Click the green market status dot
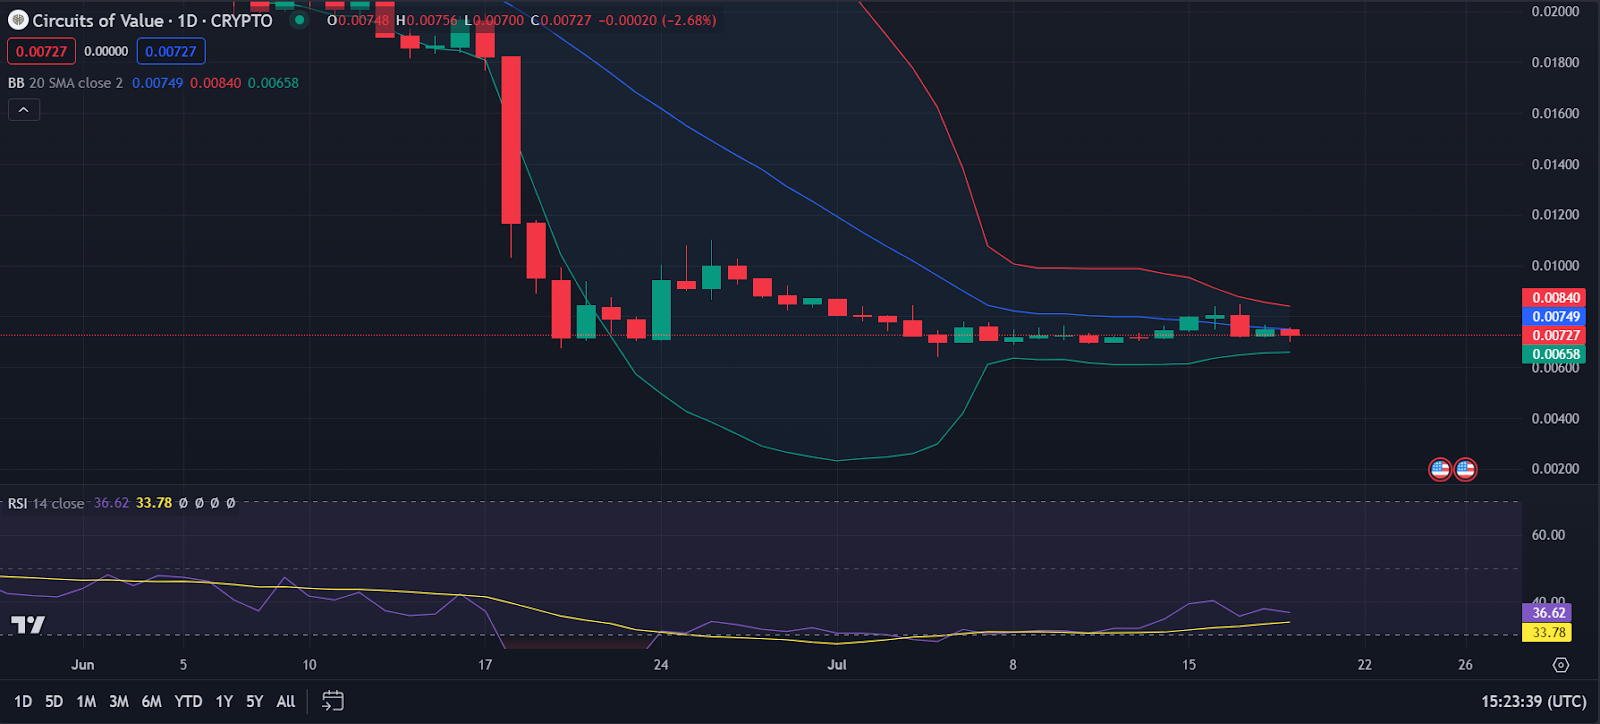 [x=299, y=20]
